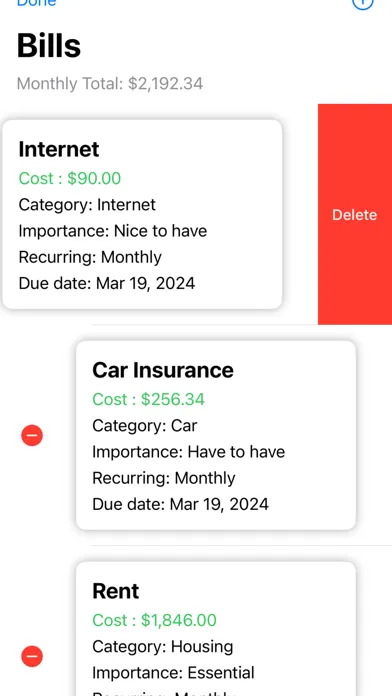Finish editing with the Done button
The height and width of the screenshot is (696, 392).
[36, 3]
